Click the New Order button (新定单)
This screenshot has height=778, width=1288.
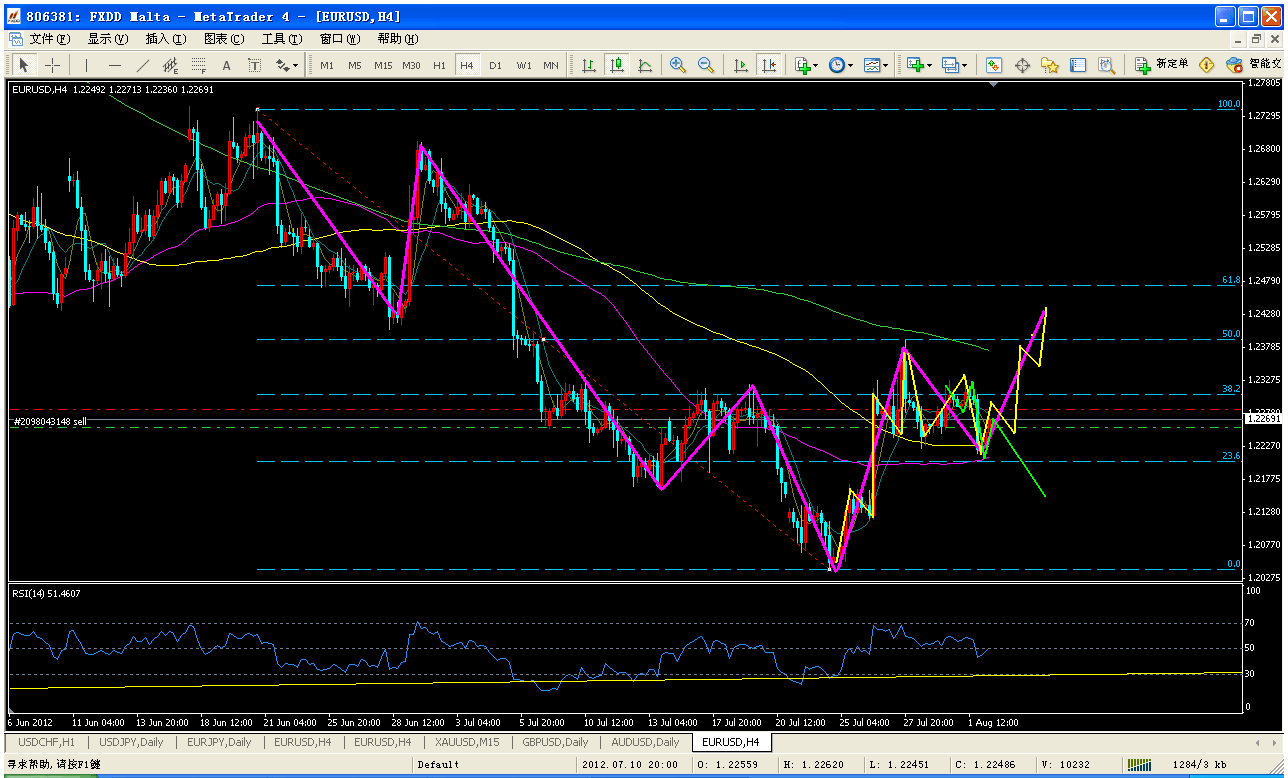click(1162, 65)
